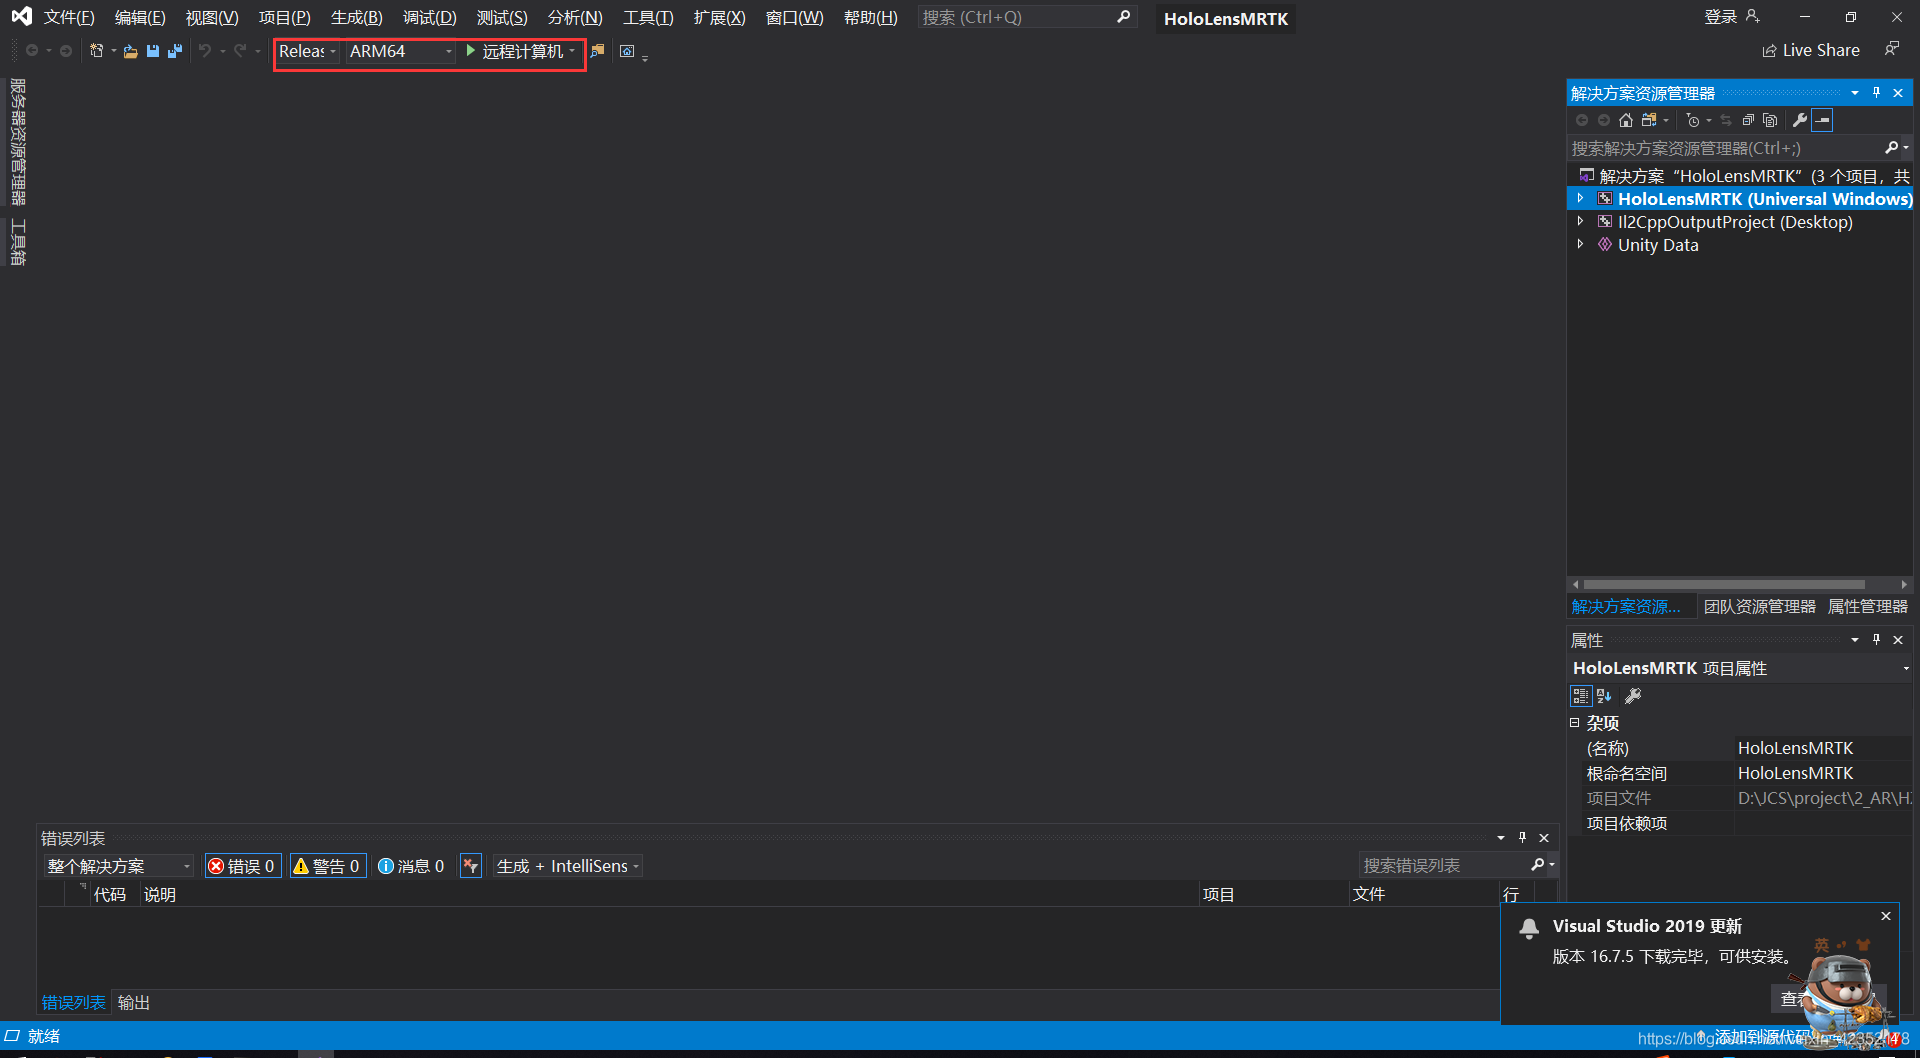1920x1058 pixels.
Task: Click the Show All Files icon
Action: tap(1770, 120)
